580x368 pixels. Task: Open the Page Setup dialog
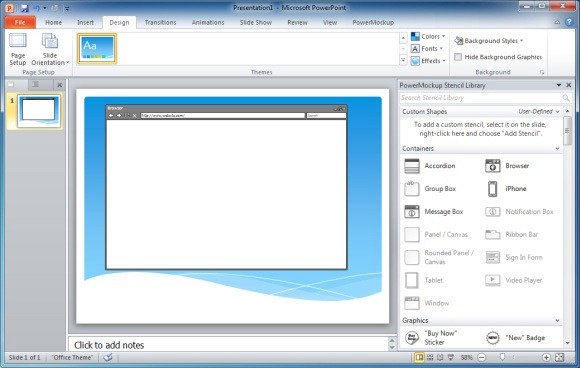click(x=18, y=50)
